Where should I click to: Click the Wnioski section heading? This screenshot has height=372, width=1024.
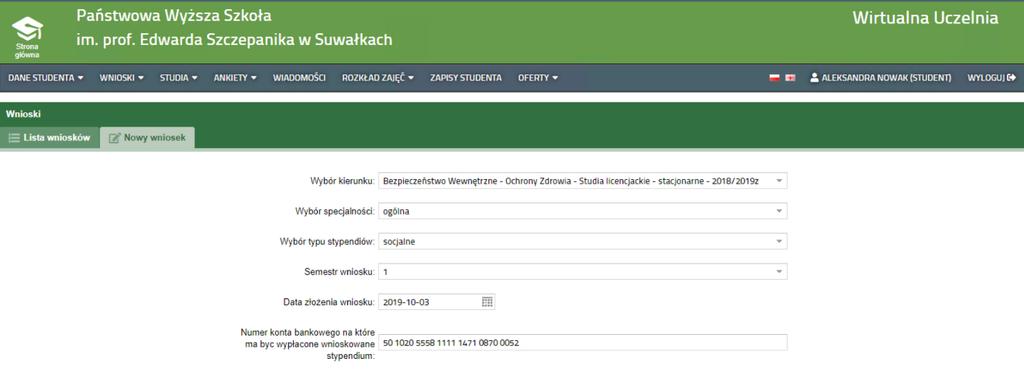[x=24, y=114]
